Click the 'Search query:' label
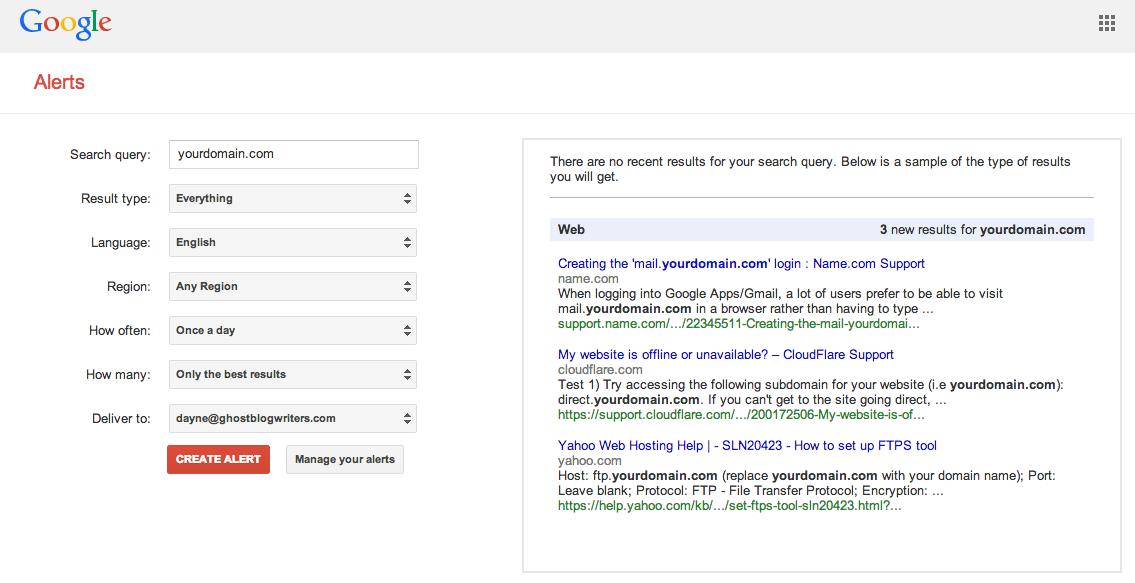 pyautogui.click(x=110, y=154)
